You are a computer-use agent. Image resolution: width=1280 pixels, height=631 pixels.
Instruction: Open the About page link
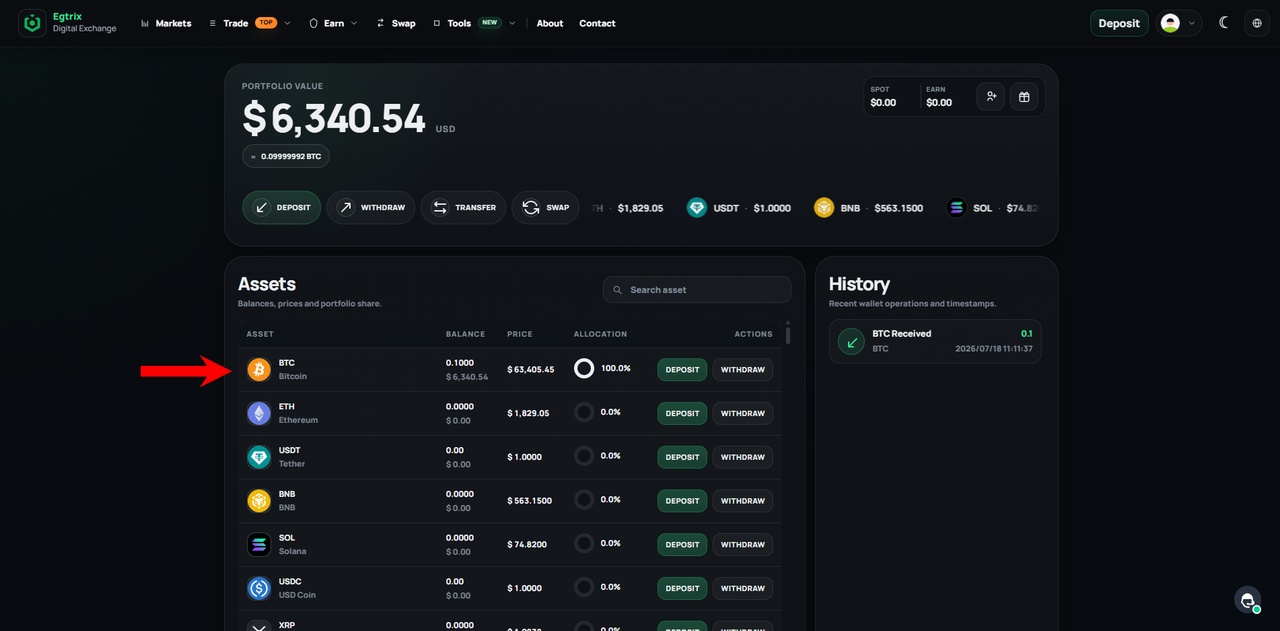tap(550, 23)
